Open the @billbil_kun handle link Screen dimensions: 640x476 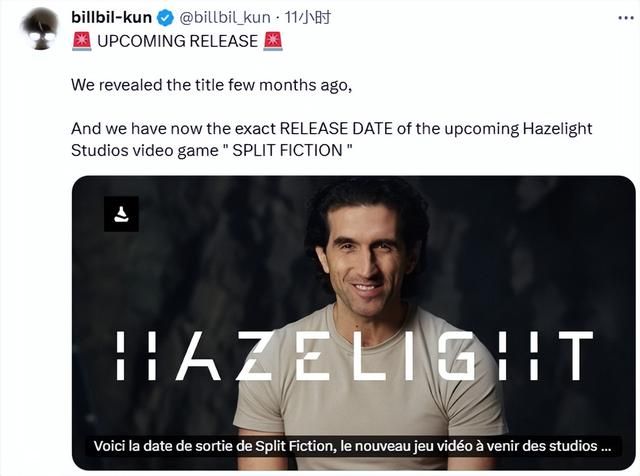tap(225, 18)
